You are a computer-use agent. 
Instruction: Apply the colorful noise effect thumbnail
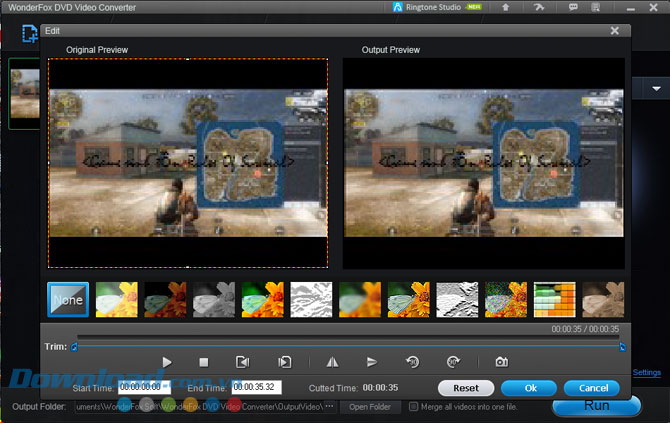pos(506,300)
